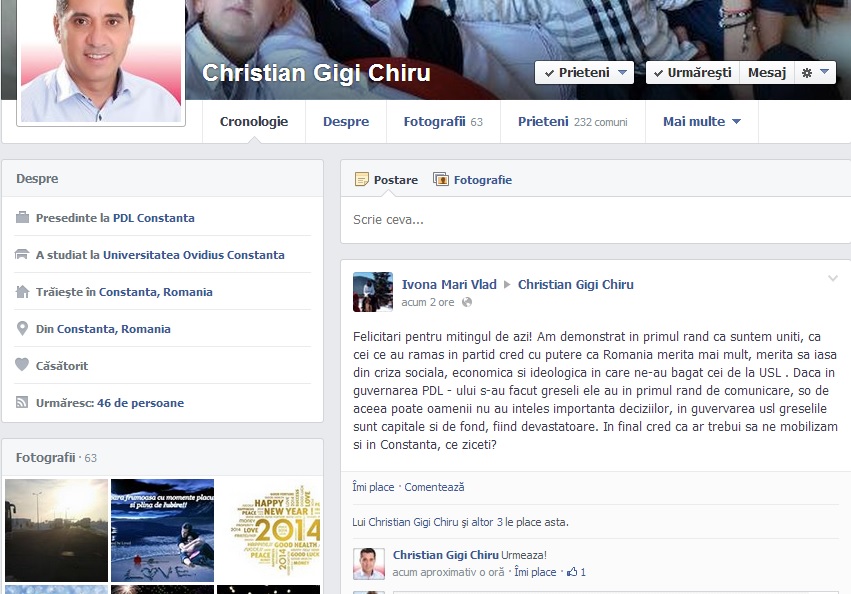Open the Happy New Year 2014 photo thumbnail
Screen dimensions: 851x594
coord(269,530)
